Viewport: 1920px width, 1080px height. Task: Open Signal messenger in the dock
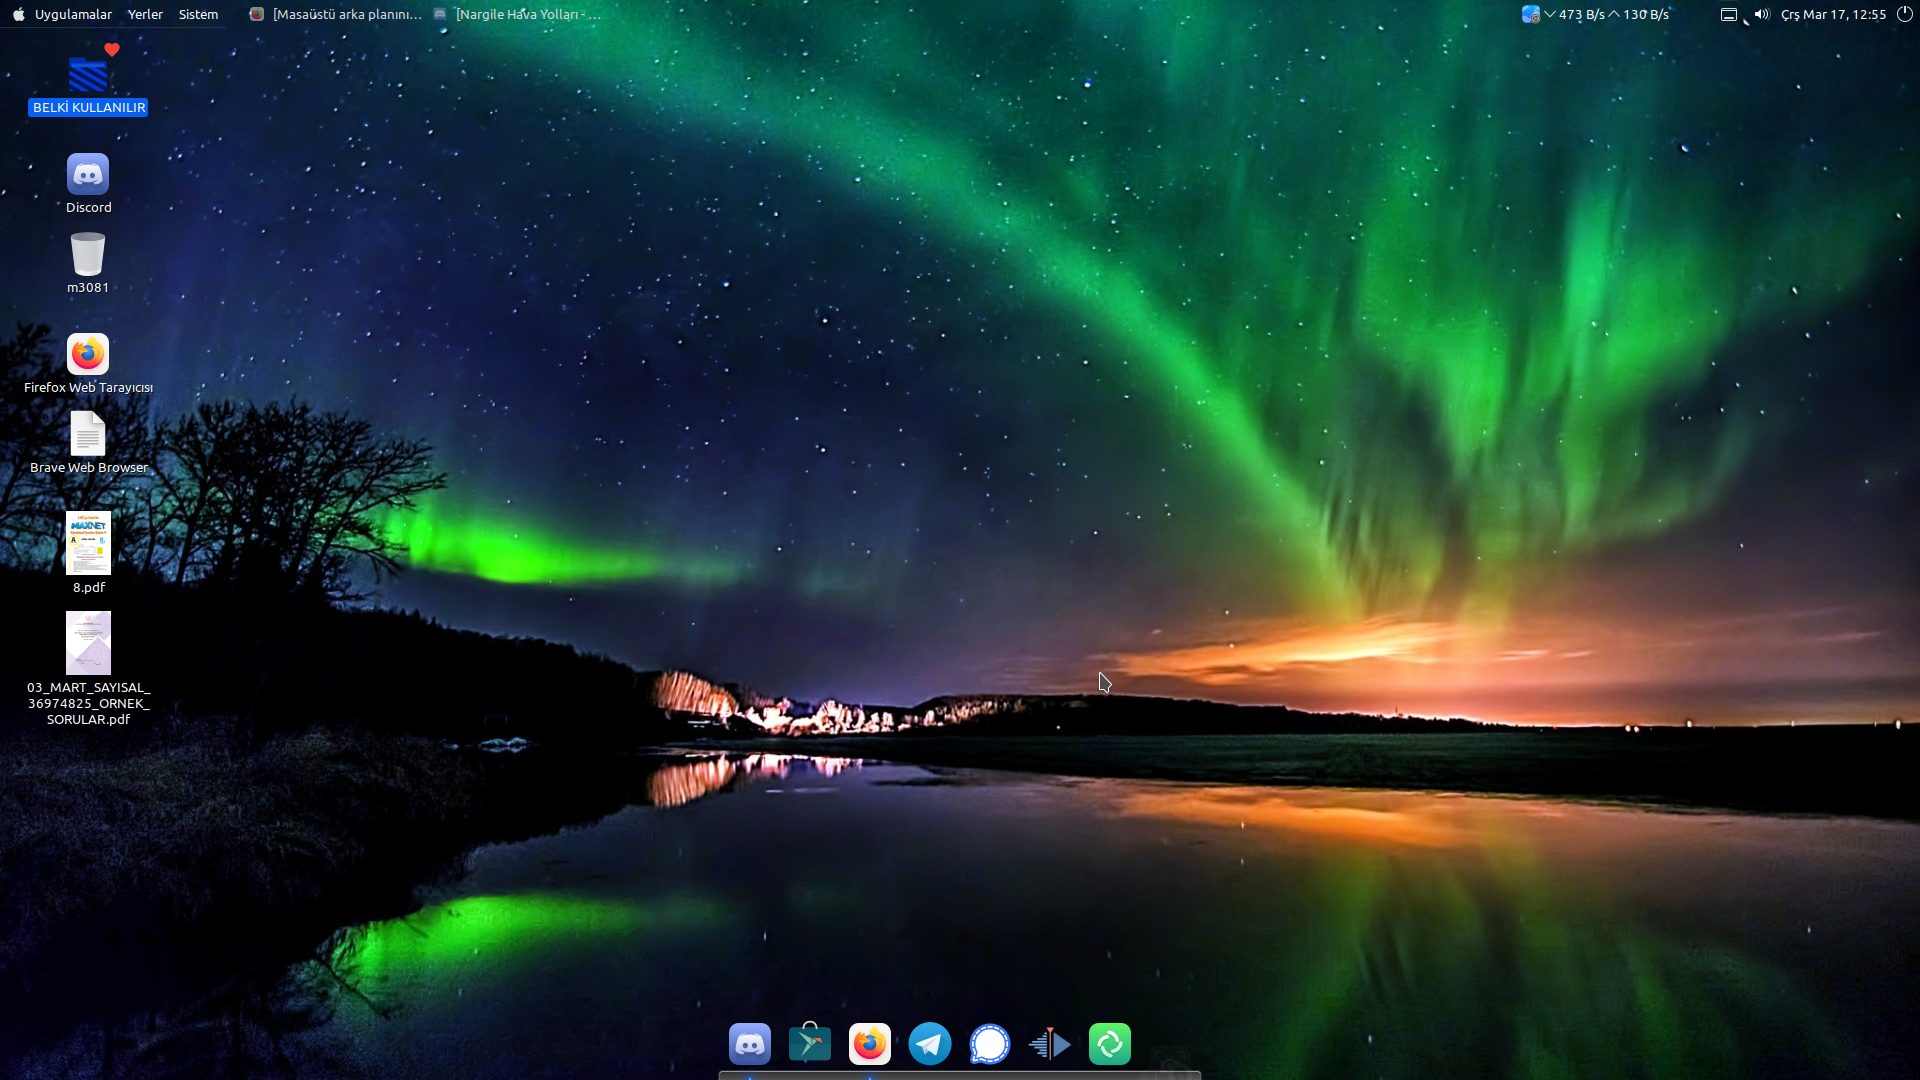990,1044
